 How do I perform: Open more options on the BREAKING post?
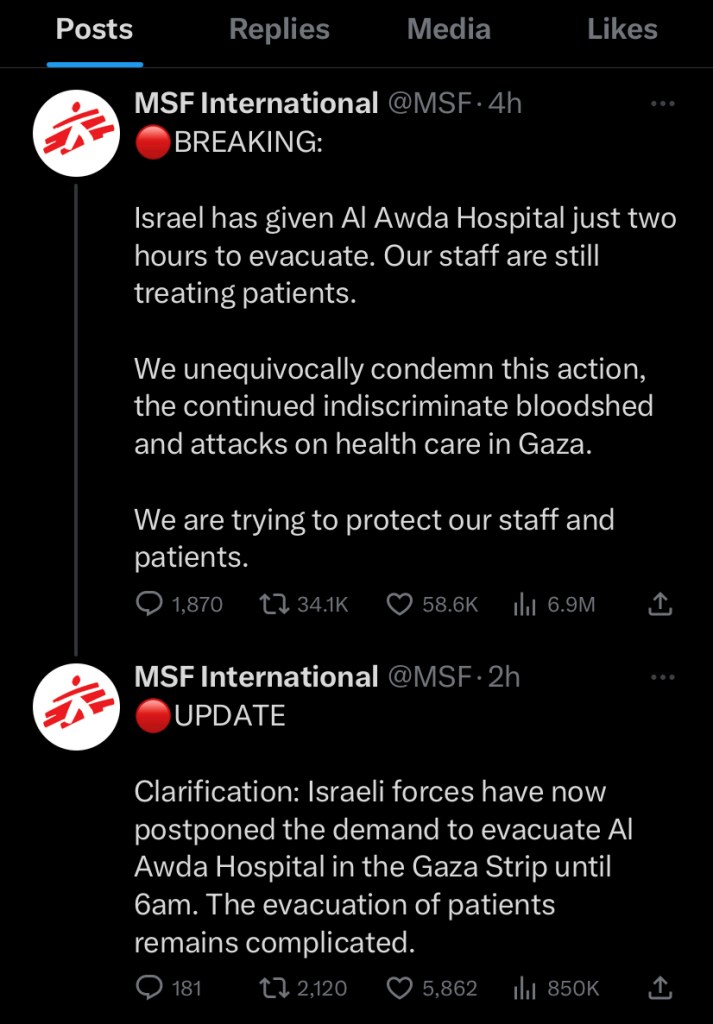coord(662,103)
